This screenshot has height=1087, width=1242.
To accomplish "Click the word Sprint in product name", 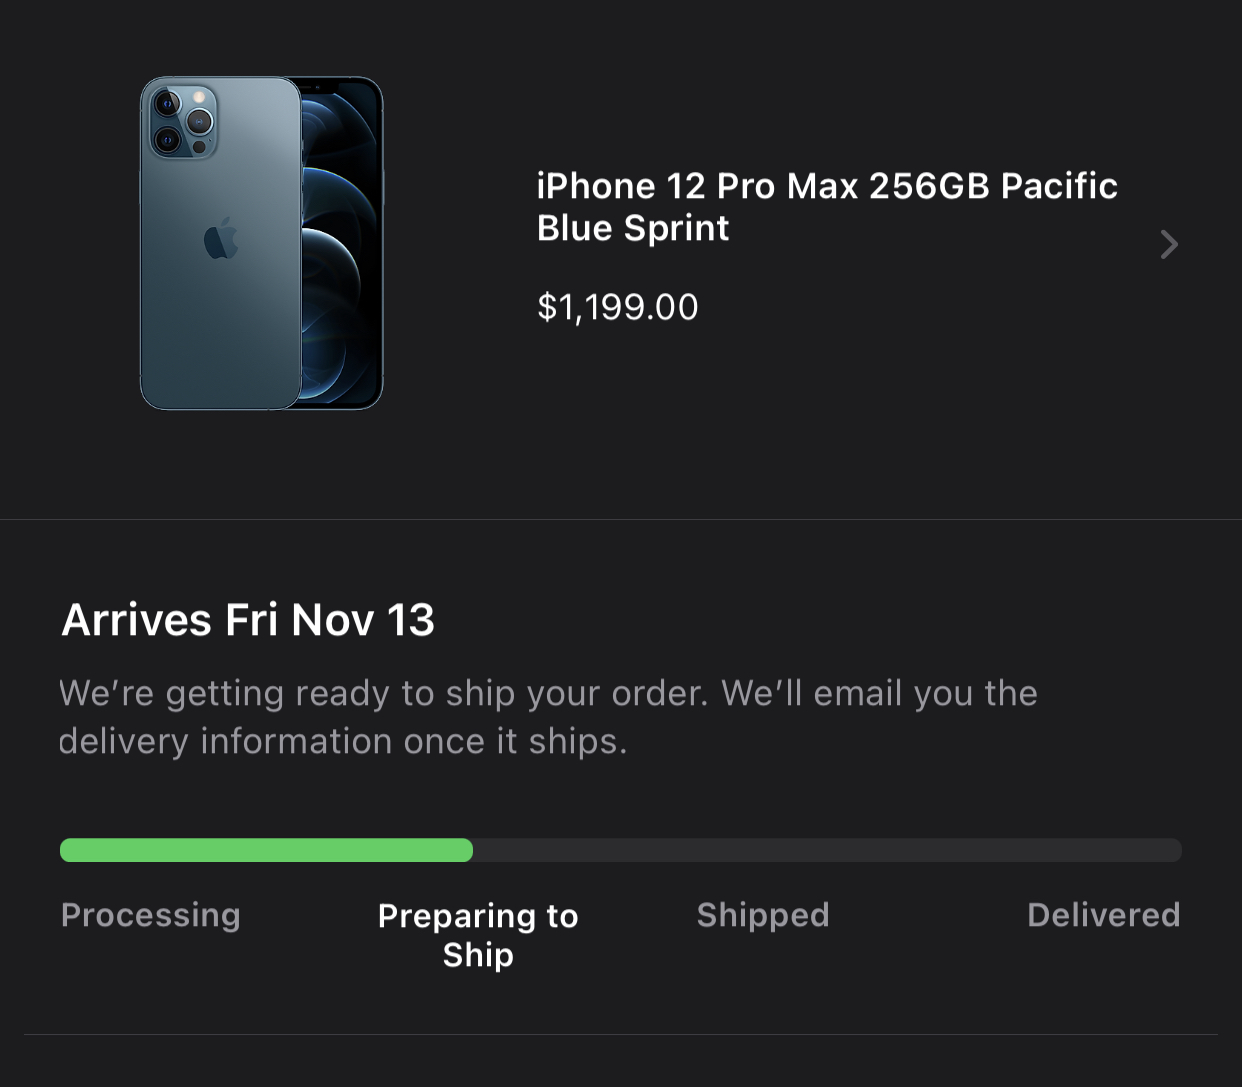I will [x=676, y=228].
